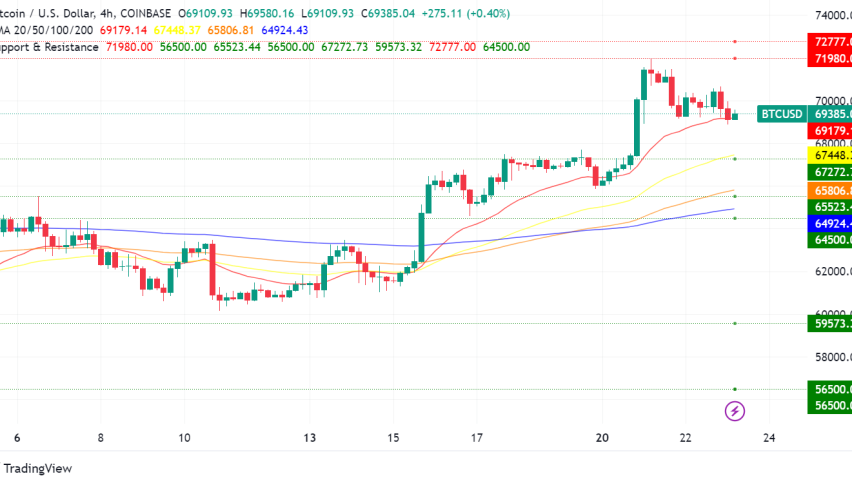Click the green 65523 support label
852x485 pixels.
[x=830, y=207]
